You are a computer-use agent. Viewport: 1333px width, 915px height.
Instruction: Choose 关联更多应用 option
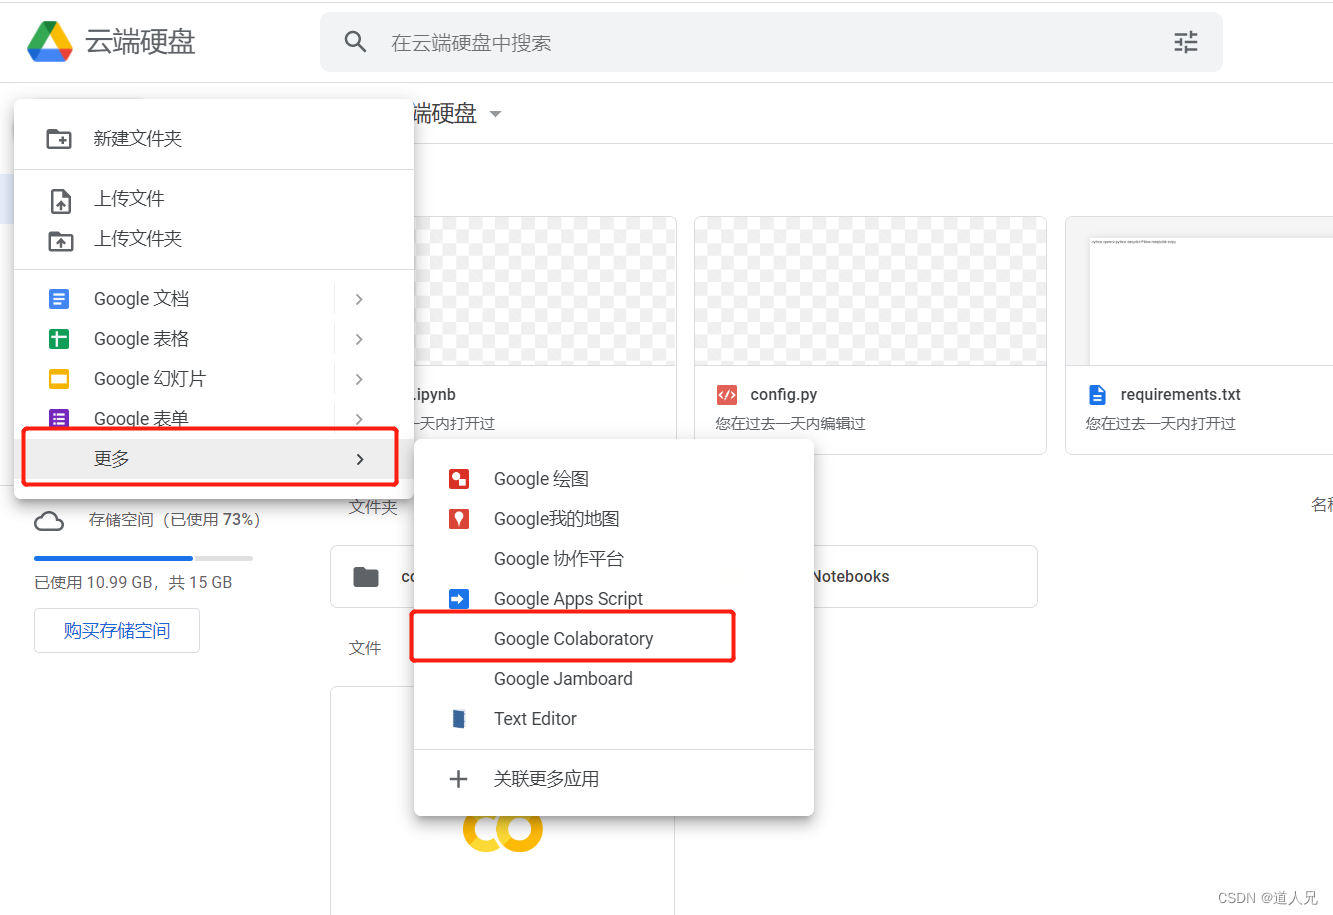click(614, 779)
